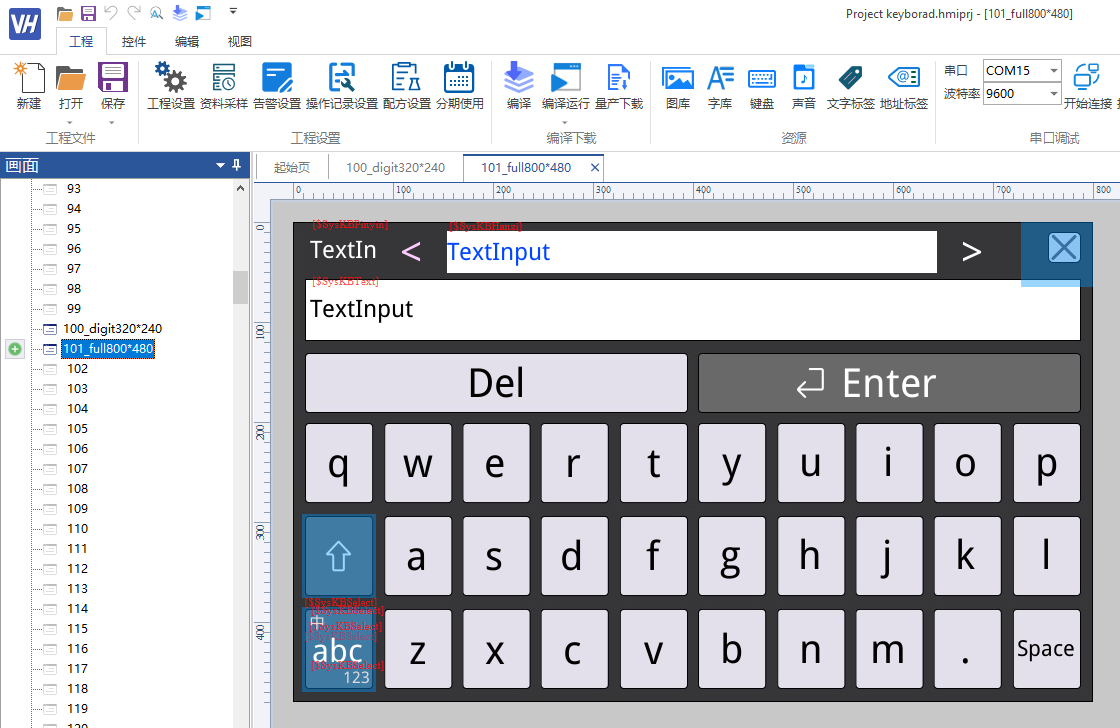Switch to the 控件 ribbon tab
Viewport: 1120px width, 728px height.
click(x=134, y=41)
